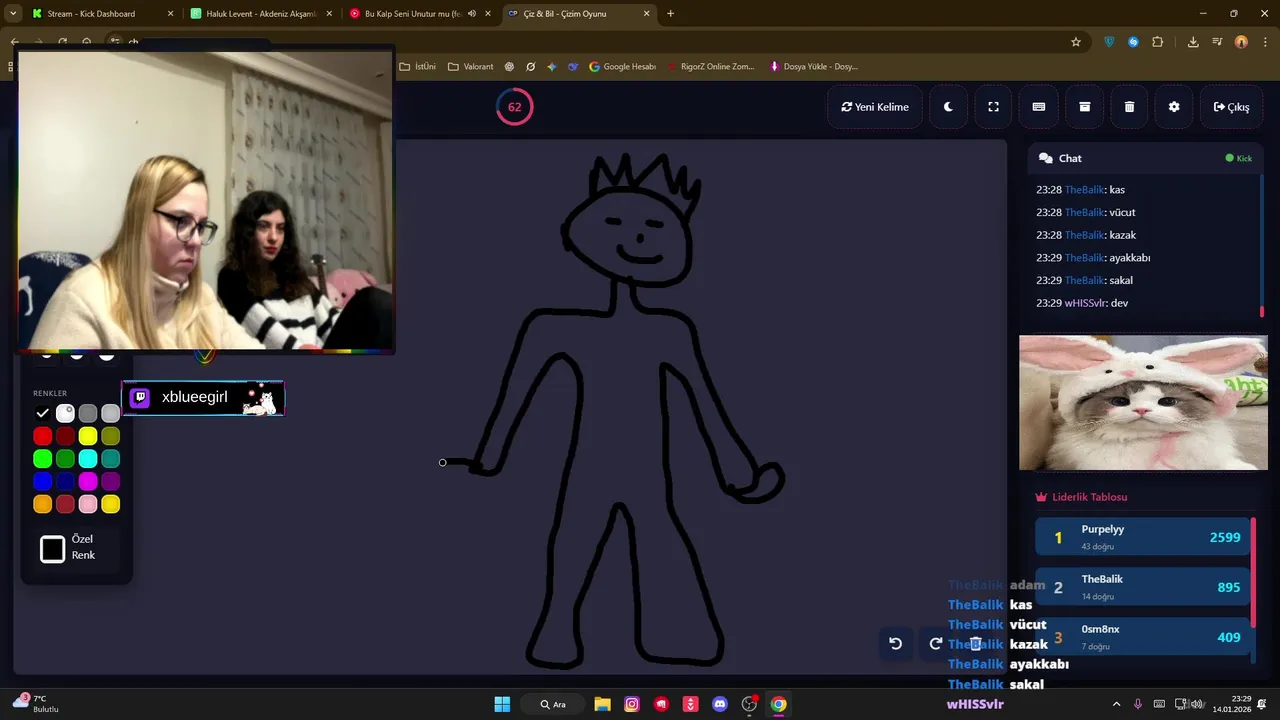
Task: Click the taskbar Ara search box
Action: [x=553, y=704]
